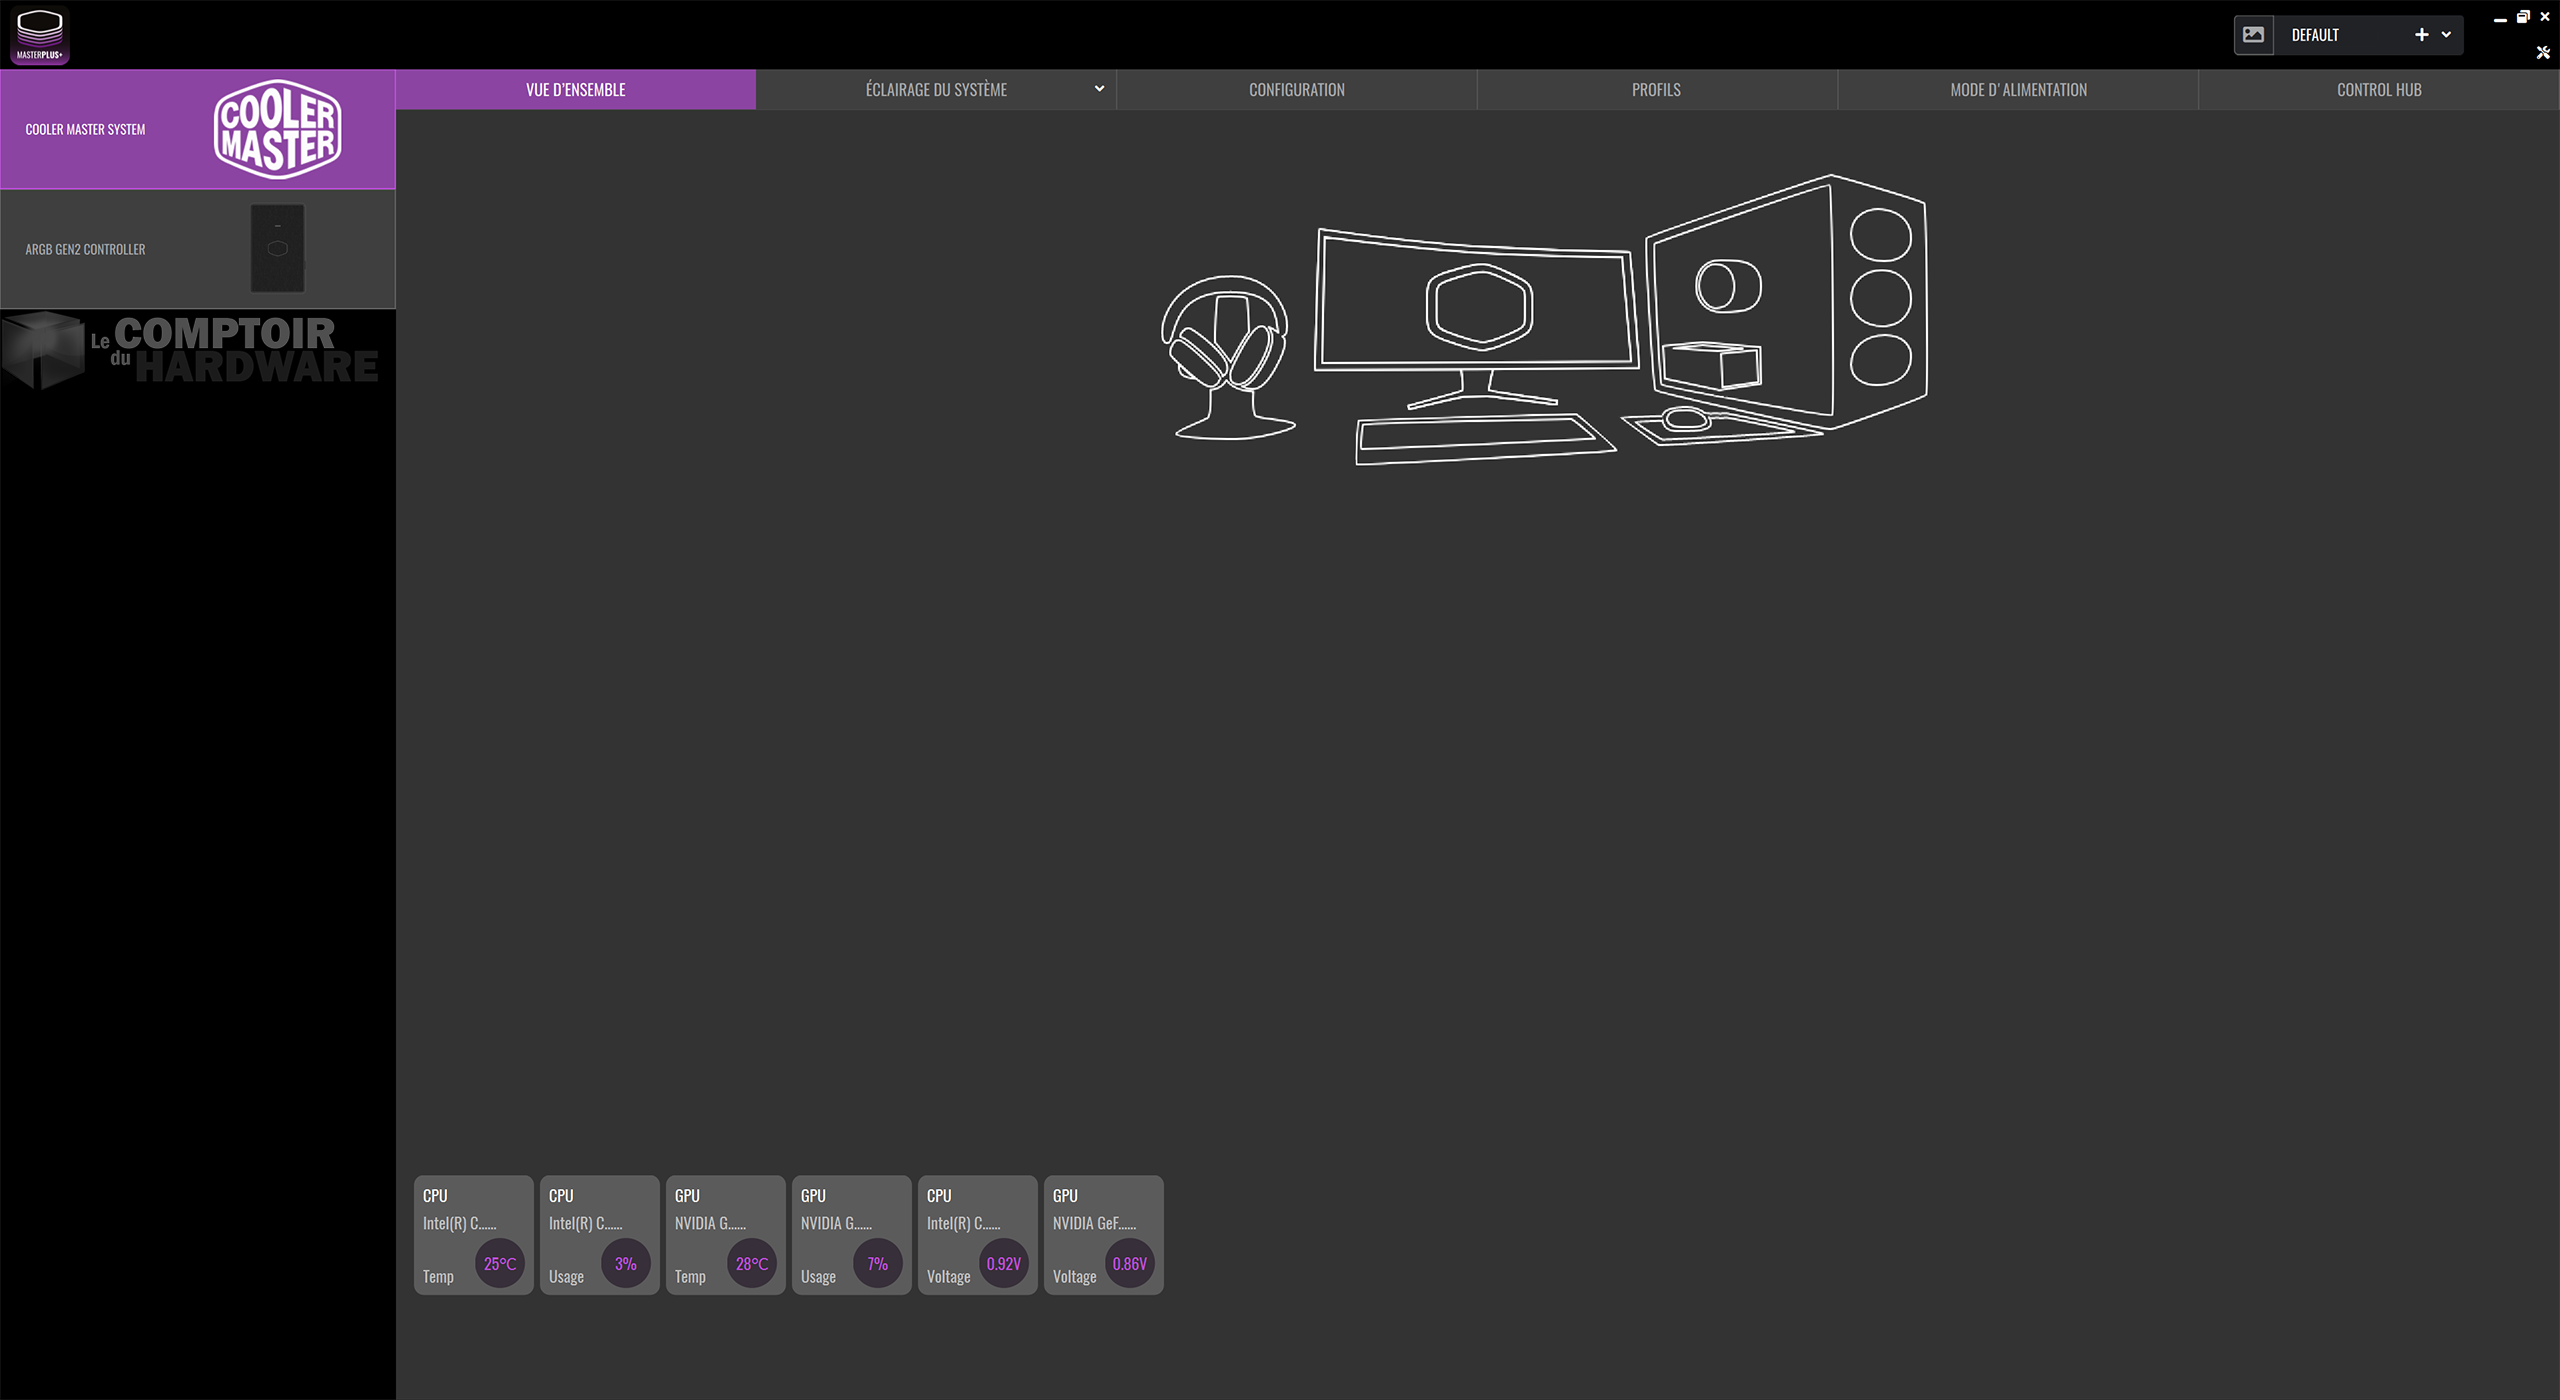
Task: Open the Profils tab
Action: coord(1656,90)
